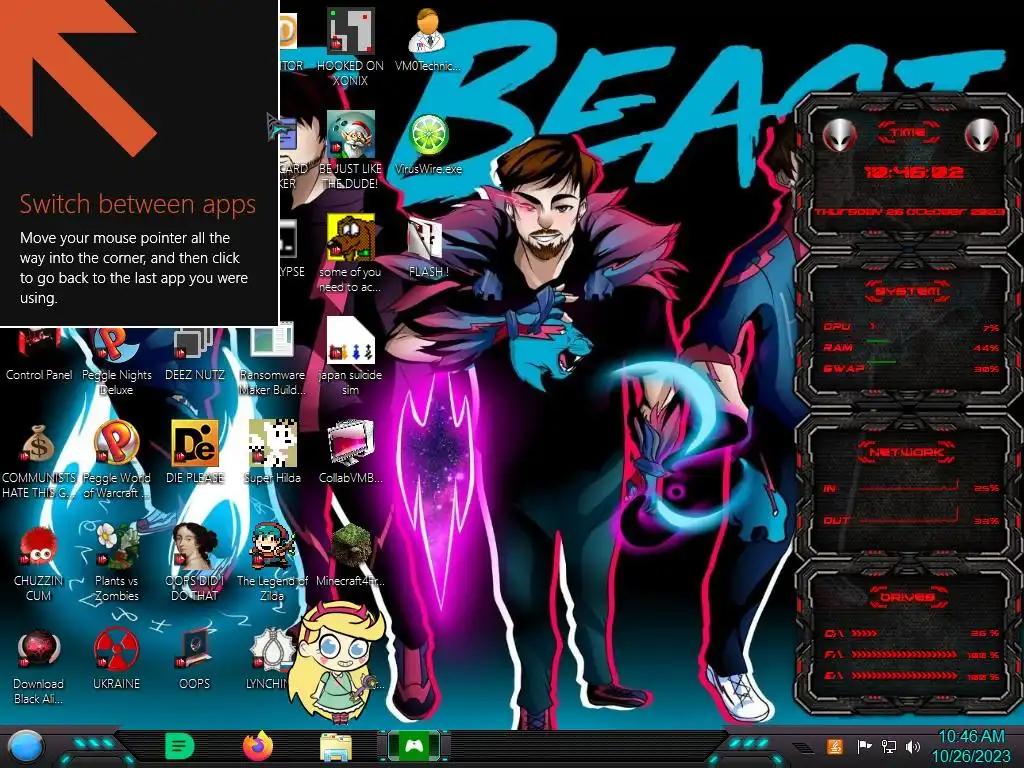Viewport: 1024px width, 768px height.
Task: Select the UKRAINE radiation symbol icon
Action: [x=116, y=650]
